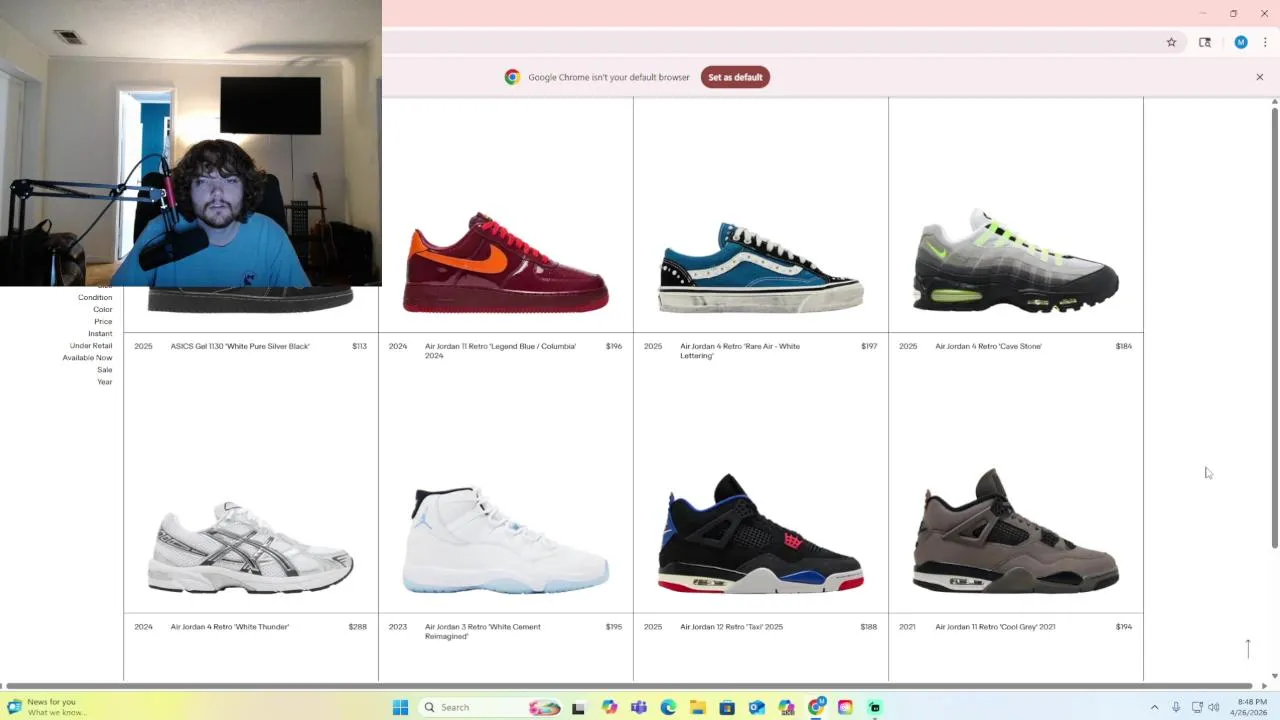
Task: Open the Windows Start menu
Action: 400,707
